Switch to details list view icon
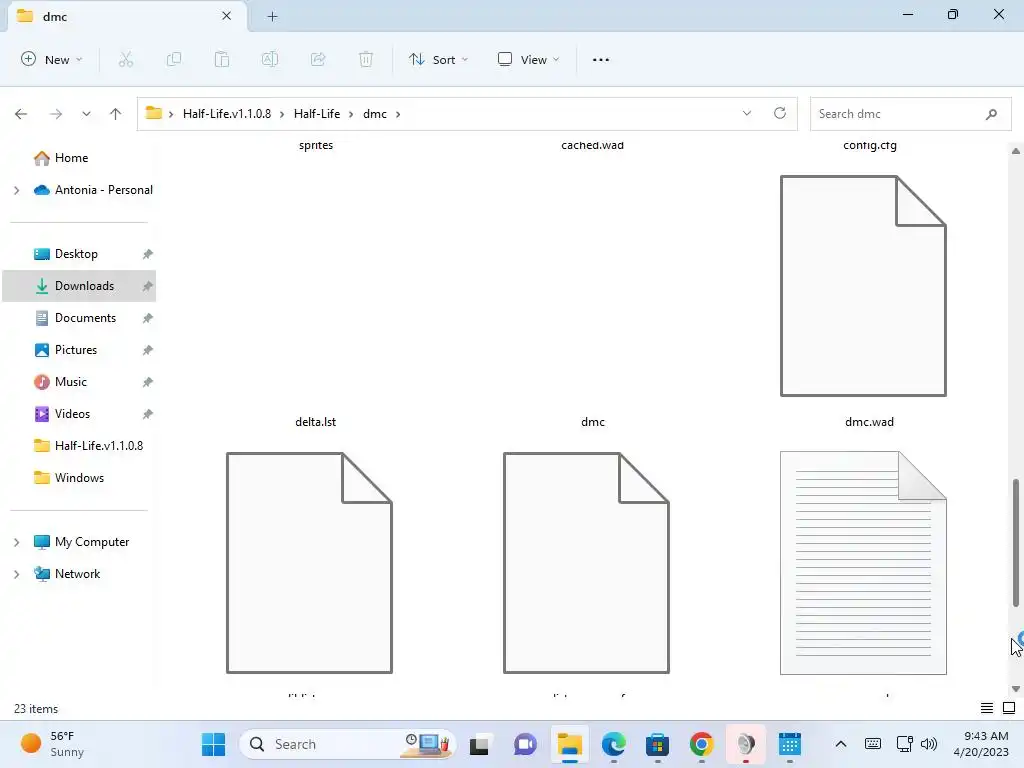 coord(987,708)
